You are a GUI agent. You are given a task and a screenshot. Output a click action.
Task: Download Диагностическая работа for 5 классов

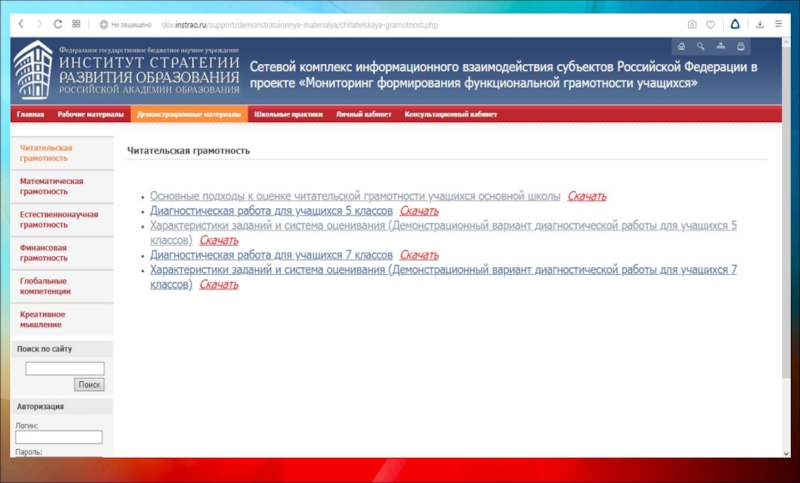419,211
